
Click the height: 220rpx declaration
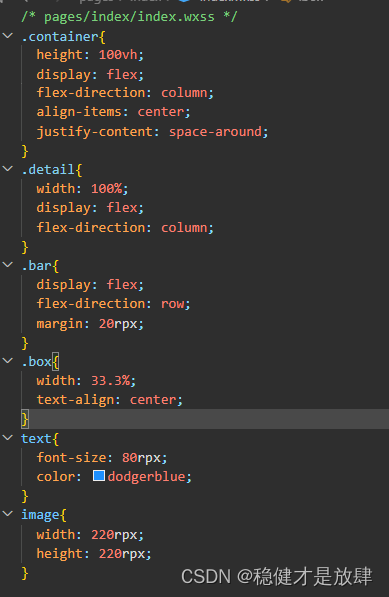tap(94, 554)
